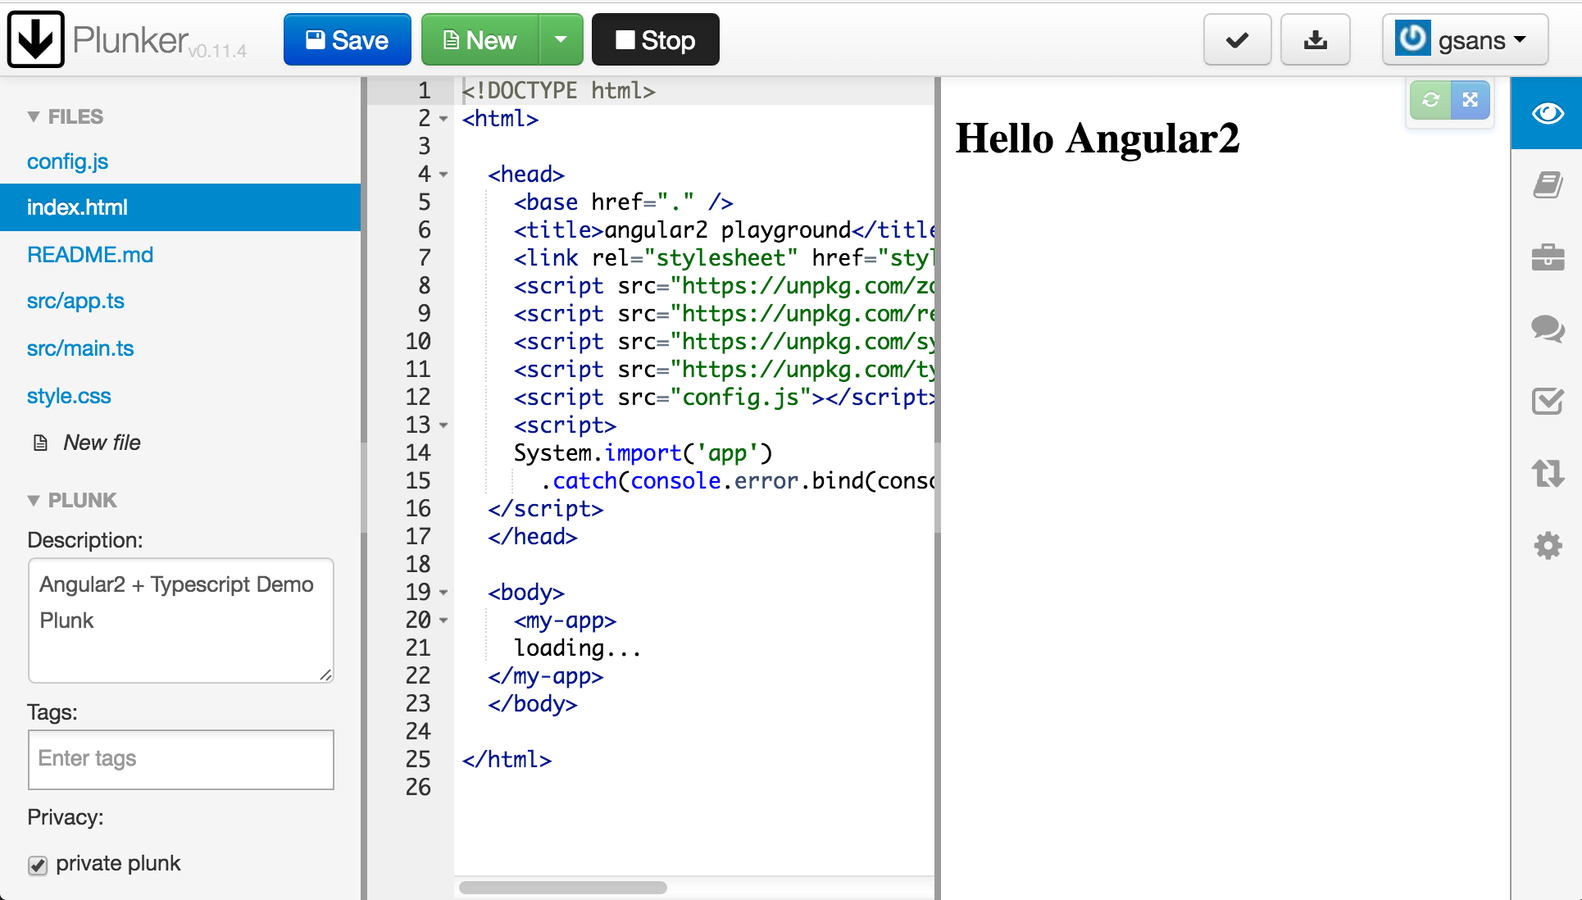Expand the preview to full window
The height and width of the screenshot is (900, 1582).
(x=1470, y=100)
